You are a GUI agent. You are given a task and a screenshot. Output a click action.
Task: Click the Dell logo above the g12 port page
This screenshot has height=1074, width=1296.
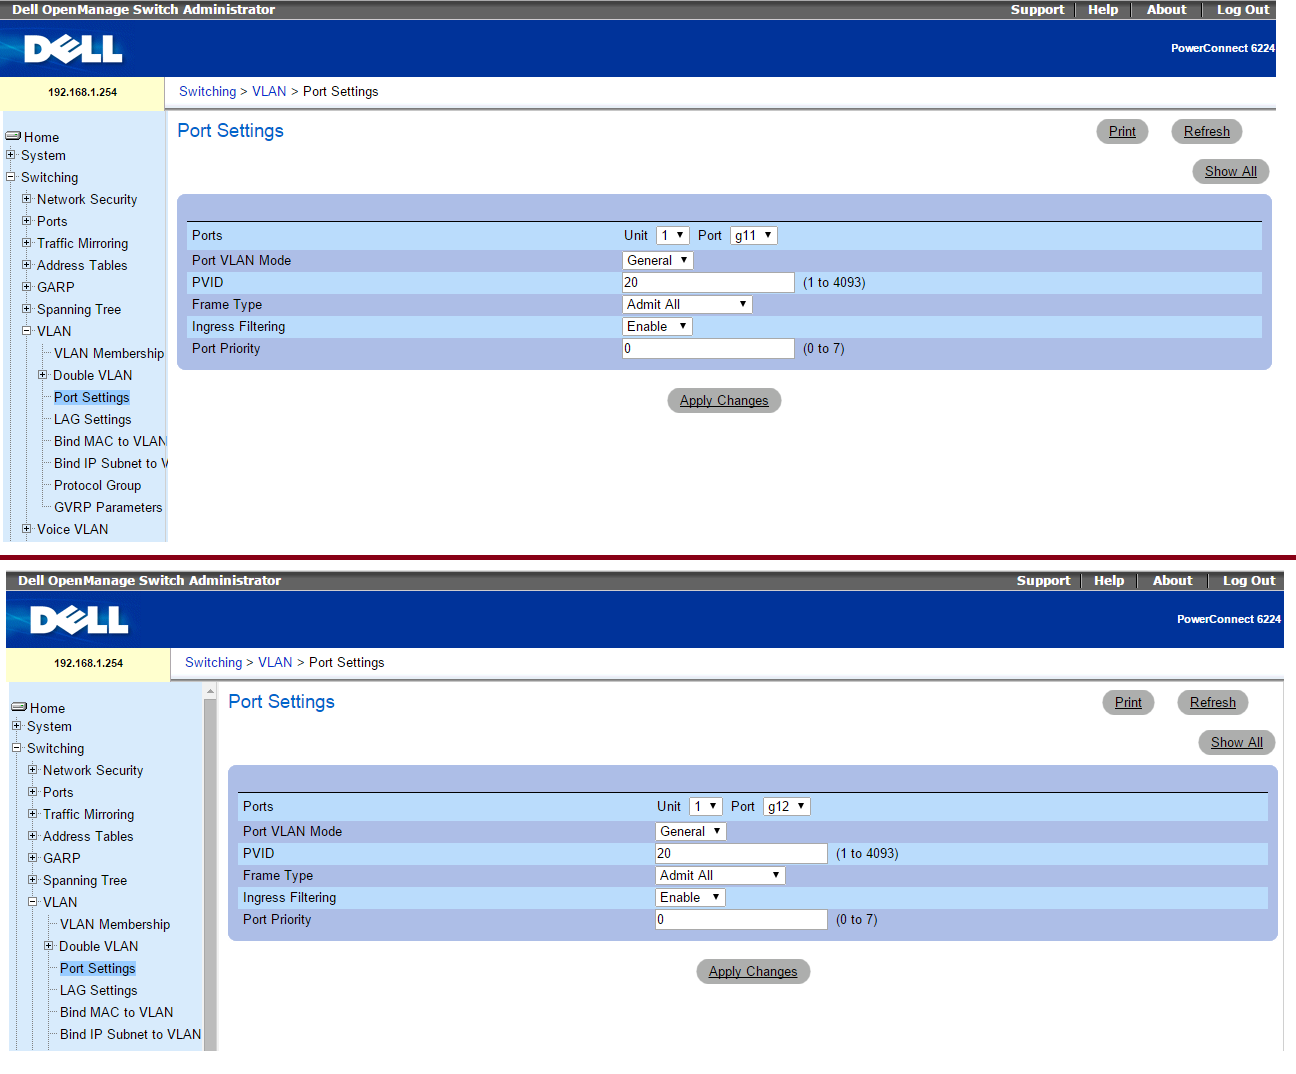coord(79,619)
